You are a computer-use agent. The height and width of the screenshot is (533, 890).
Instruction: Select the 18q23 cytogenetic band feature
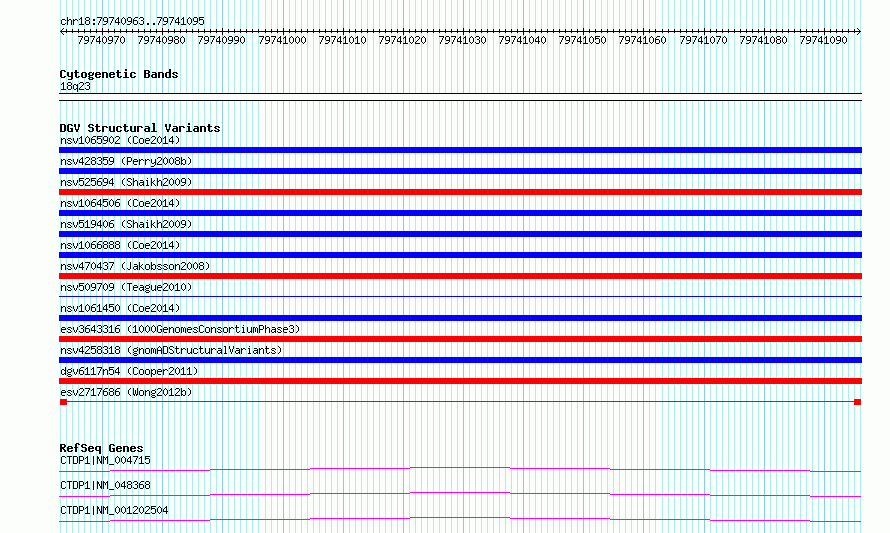460,97
